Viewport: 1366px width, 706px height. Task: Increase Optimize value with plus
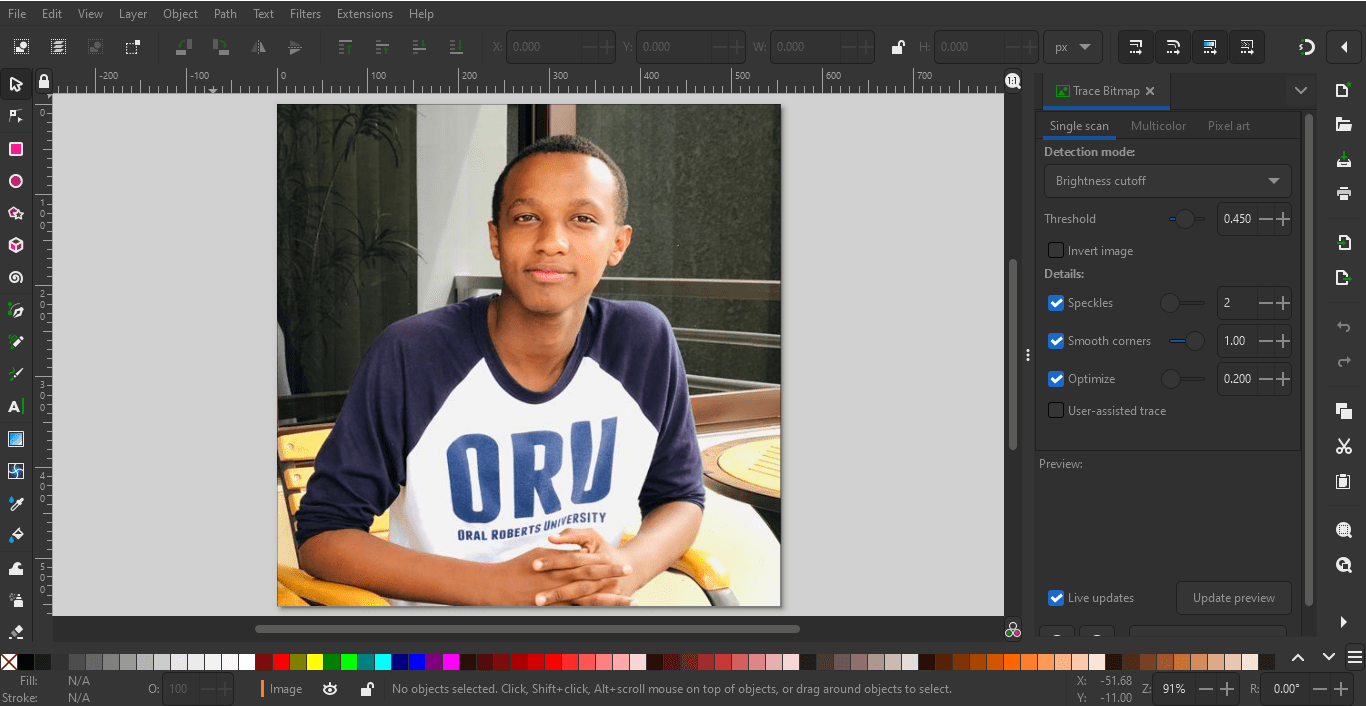pyautogui.click(x=1283, y=379)
